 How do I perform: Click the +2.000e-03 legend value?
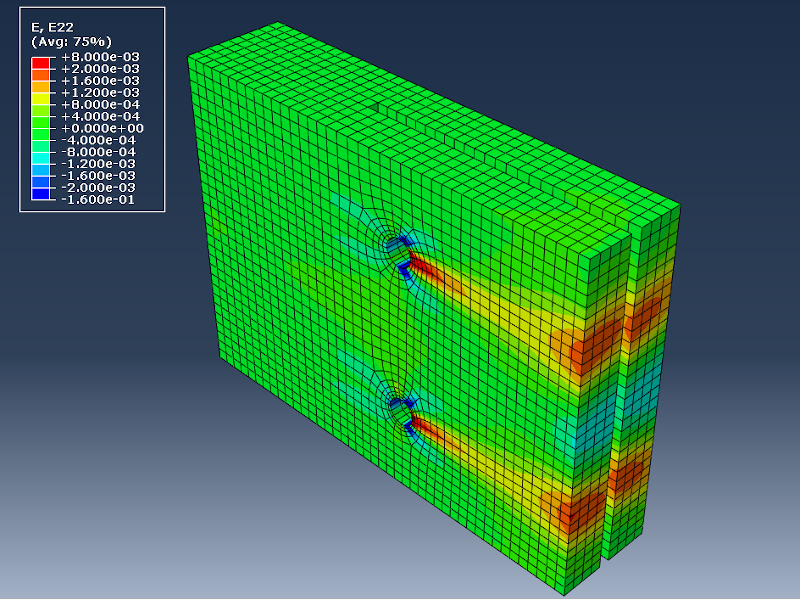tap(100, 68)
